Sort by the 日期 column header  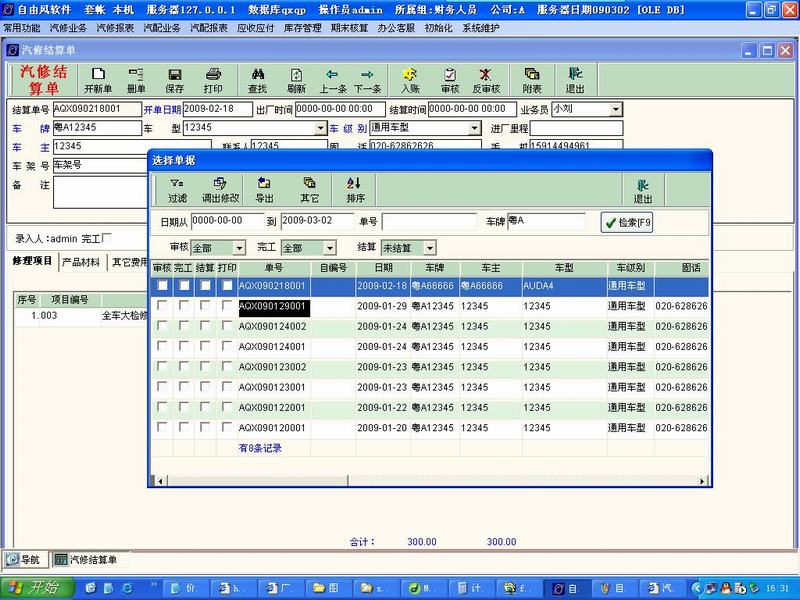[383, 268]
